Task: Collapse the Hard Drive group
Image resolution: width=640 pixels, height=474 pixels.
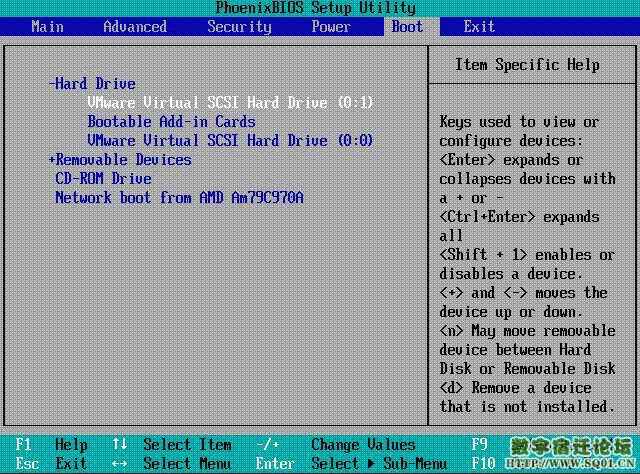Action: pos(92,83)
